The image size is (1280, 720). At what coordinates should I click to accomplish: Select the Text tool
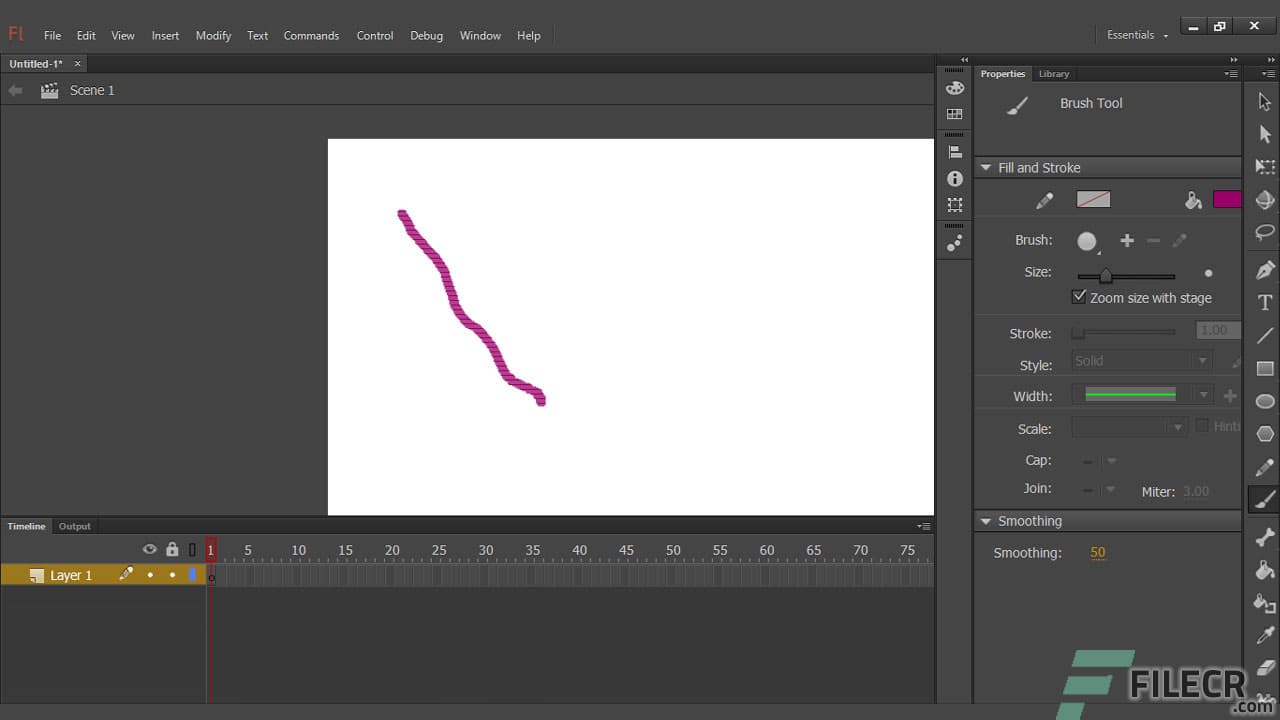pyautogui.click(x=1264, y=300)
